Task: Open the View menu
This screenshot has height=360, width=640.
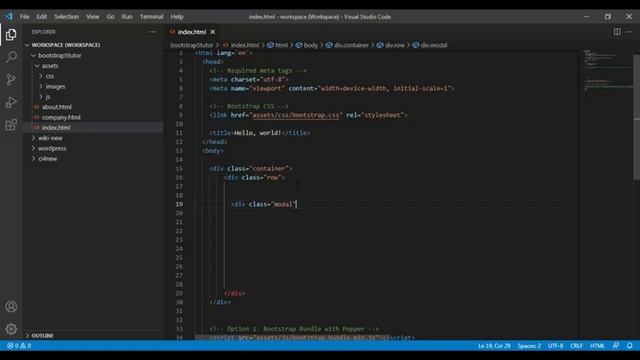Action: (93, 17)
